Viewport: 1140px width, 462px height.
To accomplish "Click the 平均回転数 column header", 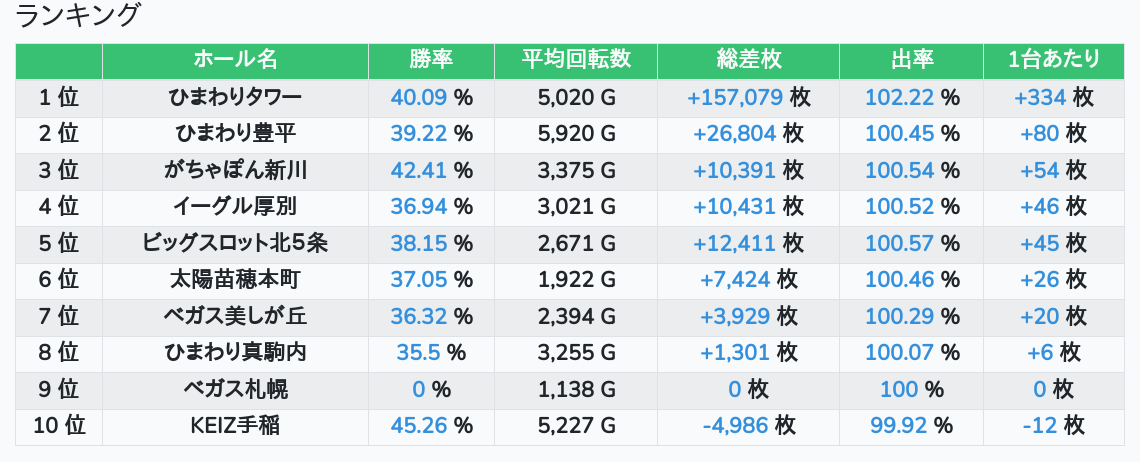I will pyautogui.click(x=576, y=60).
